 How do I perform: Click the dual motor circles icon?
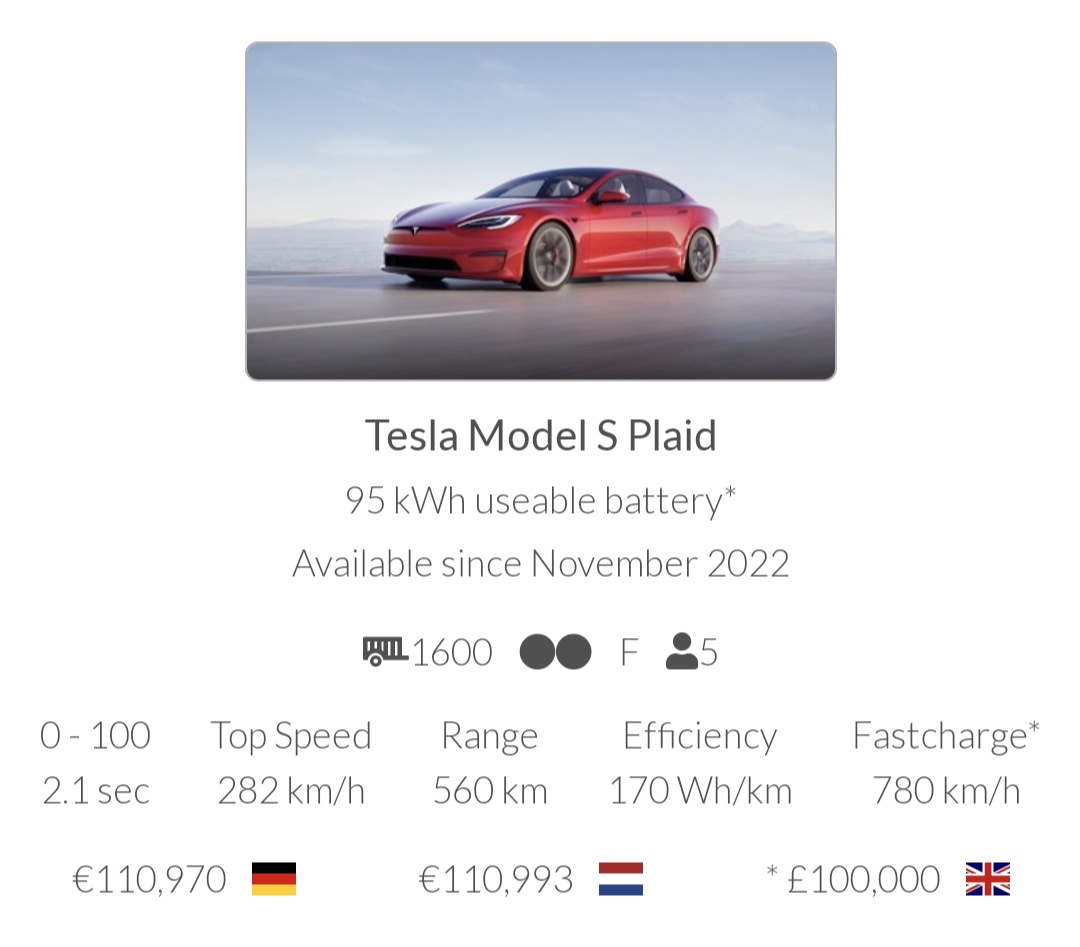[x=555, y=652]
